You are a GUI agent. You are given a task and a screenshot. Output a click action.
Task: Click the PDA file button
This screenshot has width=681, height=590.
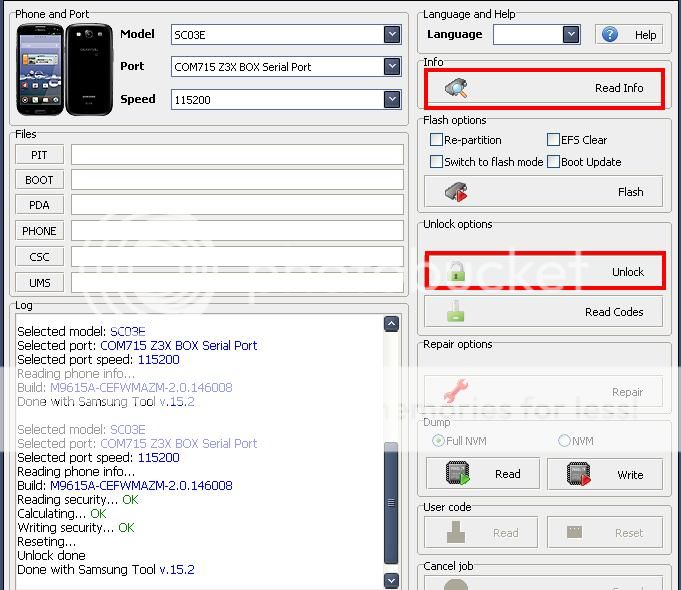point(40,205)
